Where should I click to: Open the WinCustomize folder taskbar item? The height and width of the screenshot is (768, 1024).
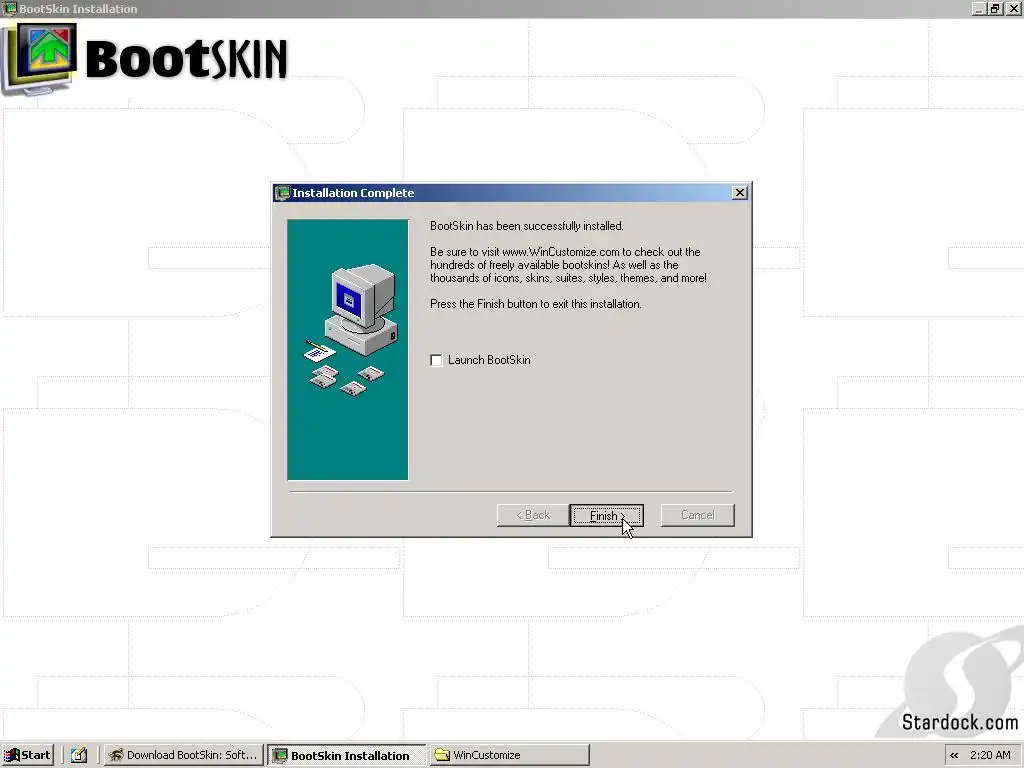pyautogui.click(x=509, y=755)
